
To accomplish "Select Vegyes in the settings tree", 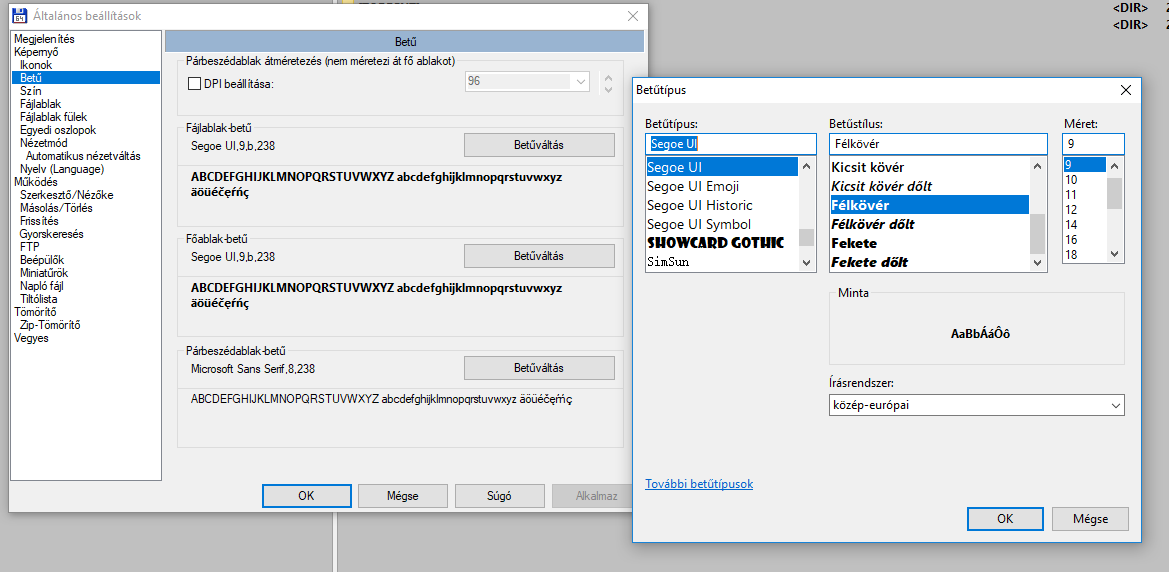I will click(x=31, y=338).
